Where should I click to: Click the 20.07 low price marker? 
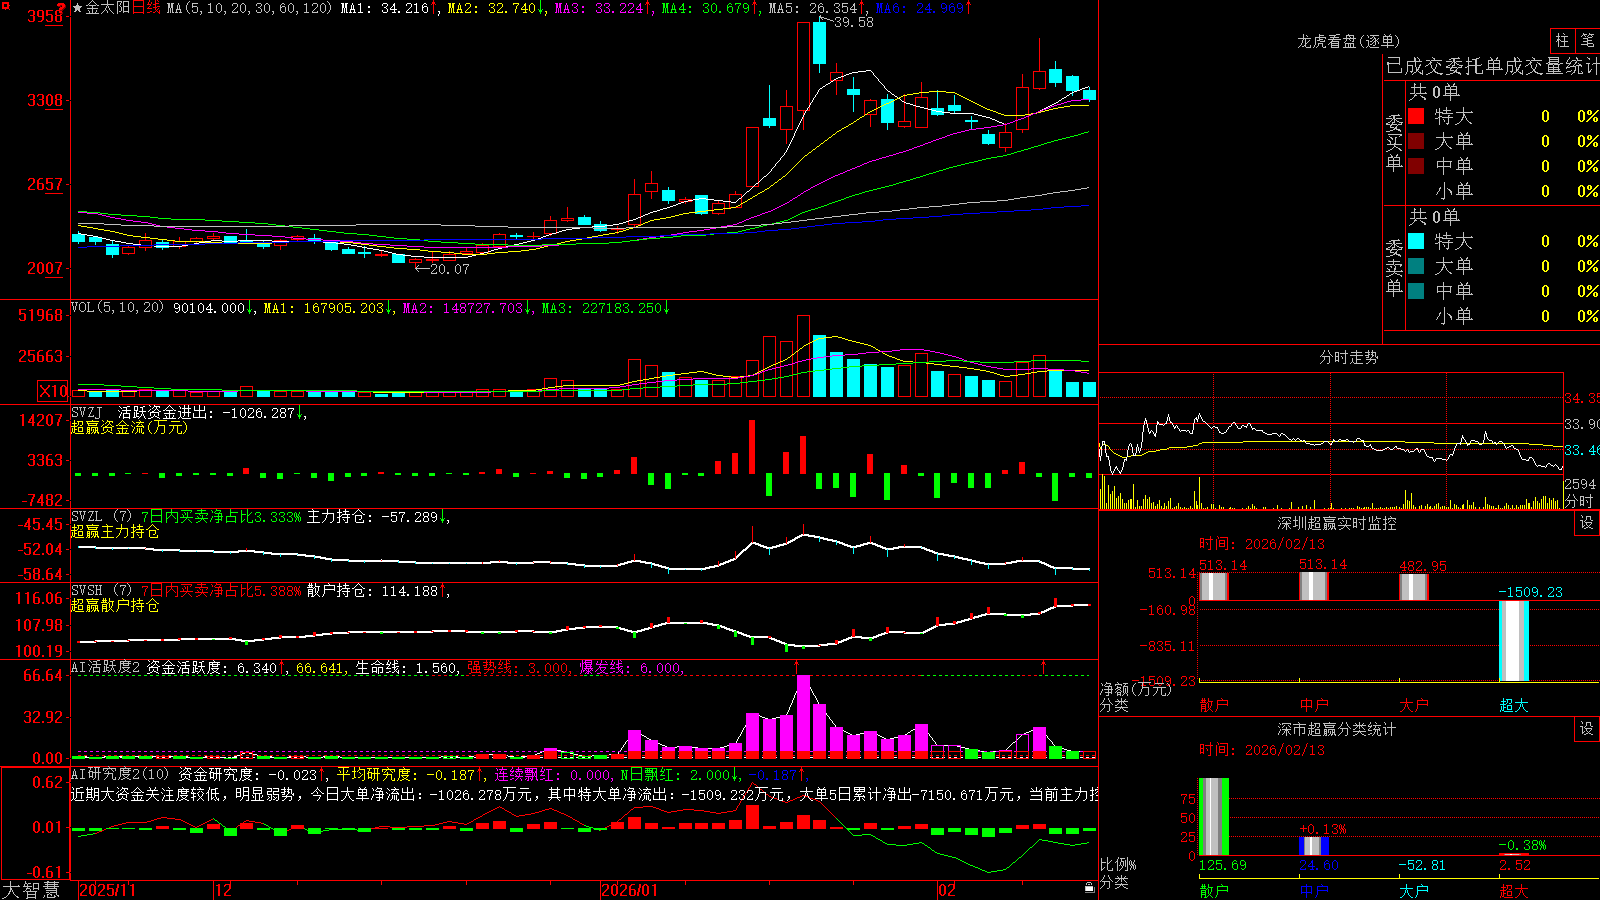click(450, 269)
